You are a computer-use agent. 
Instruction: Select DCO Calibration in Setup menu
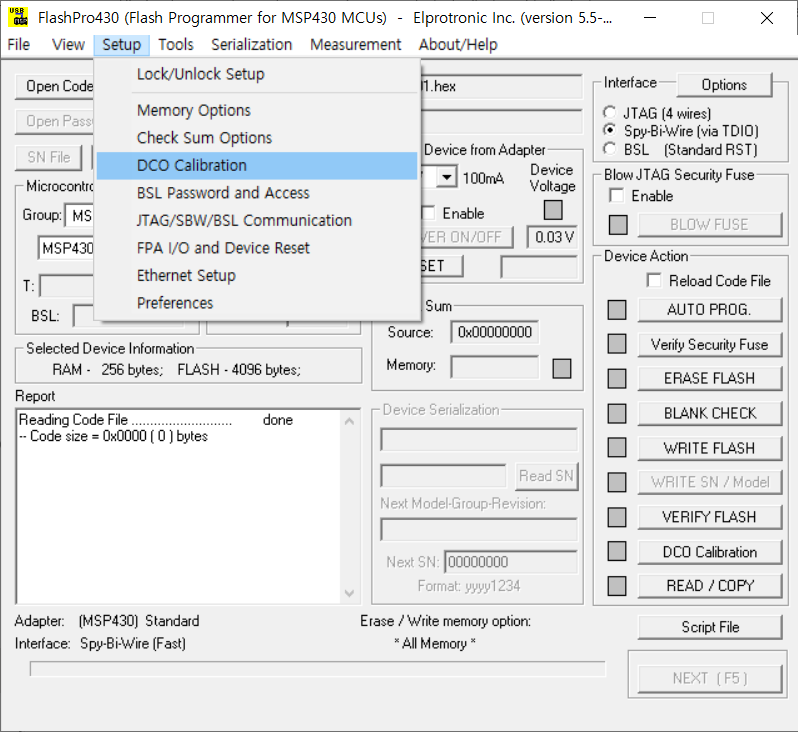click(x=257, y=165)
